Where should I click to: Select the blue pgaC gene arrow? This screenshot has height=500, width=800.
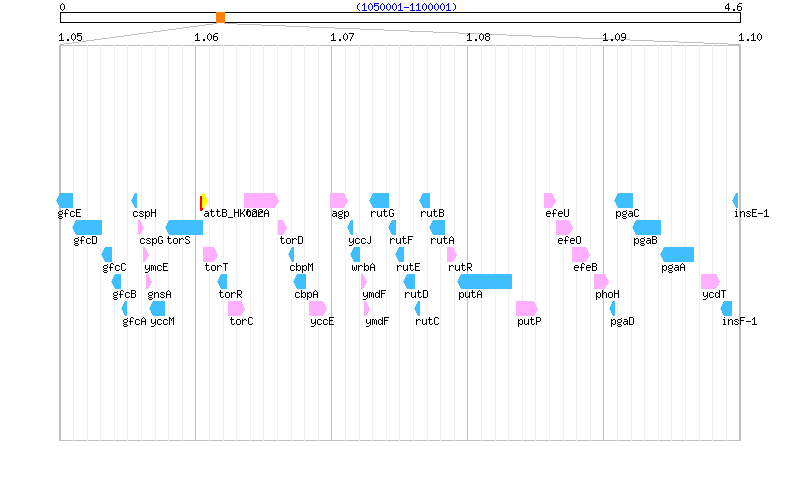[x=624, y=200]
